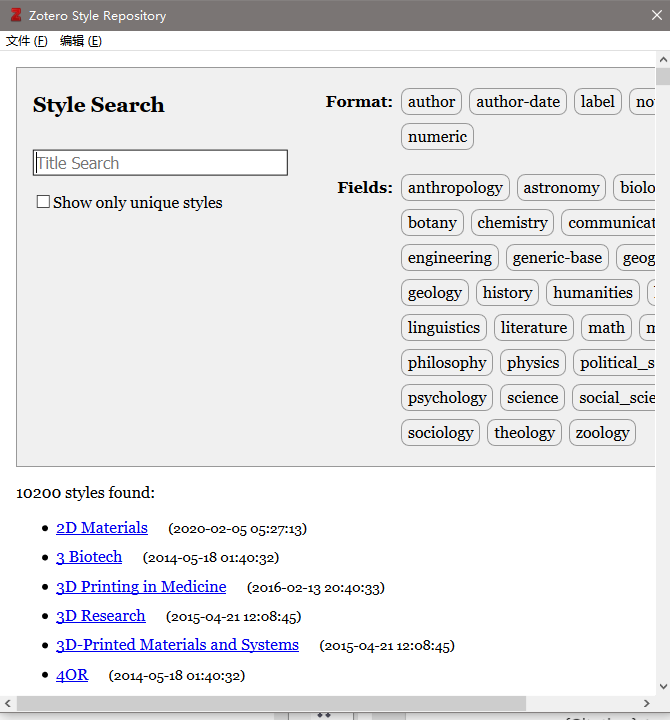The image size is (670, 720).
Task: Select the philosophy field tag
Action: click(447, 362)
